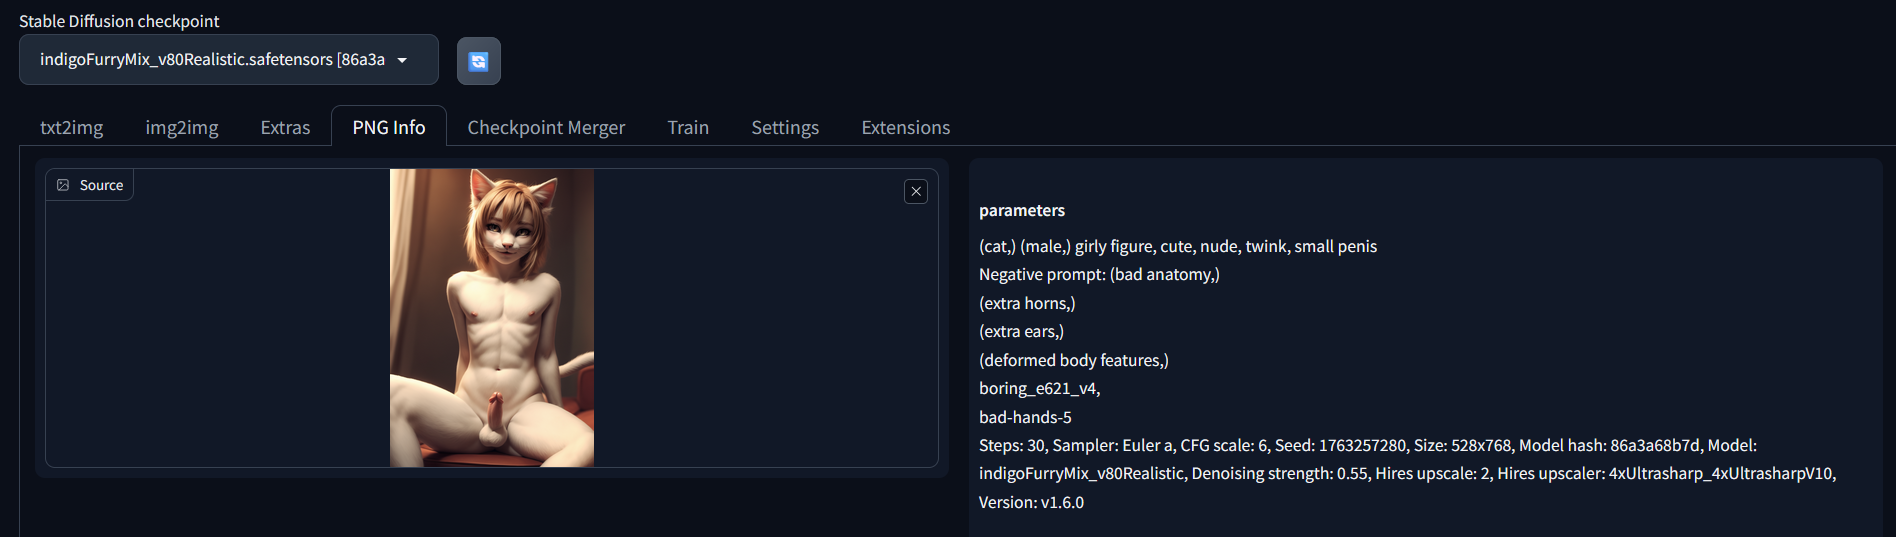The height and width of the screenshot is (537, 1896).
Task: Click the parameters heading text
Action: pyautogui.click(x=1022, y=210)
